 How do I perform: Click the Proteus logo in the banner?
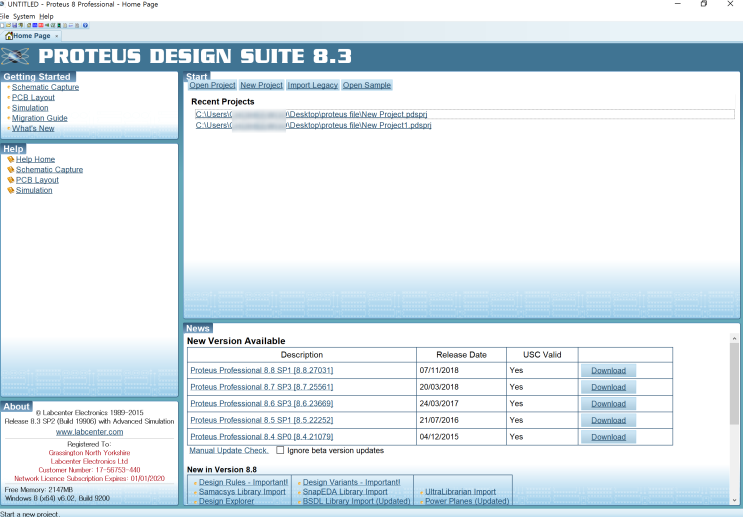(17, 56)
